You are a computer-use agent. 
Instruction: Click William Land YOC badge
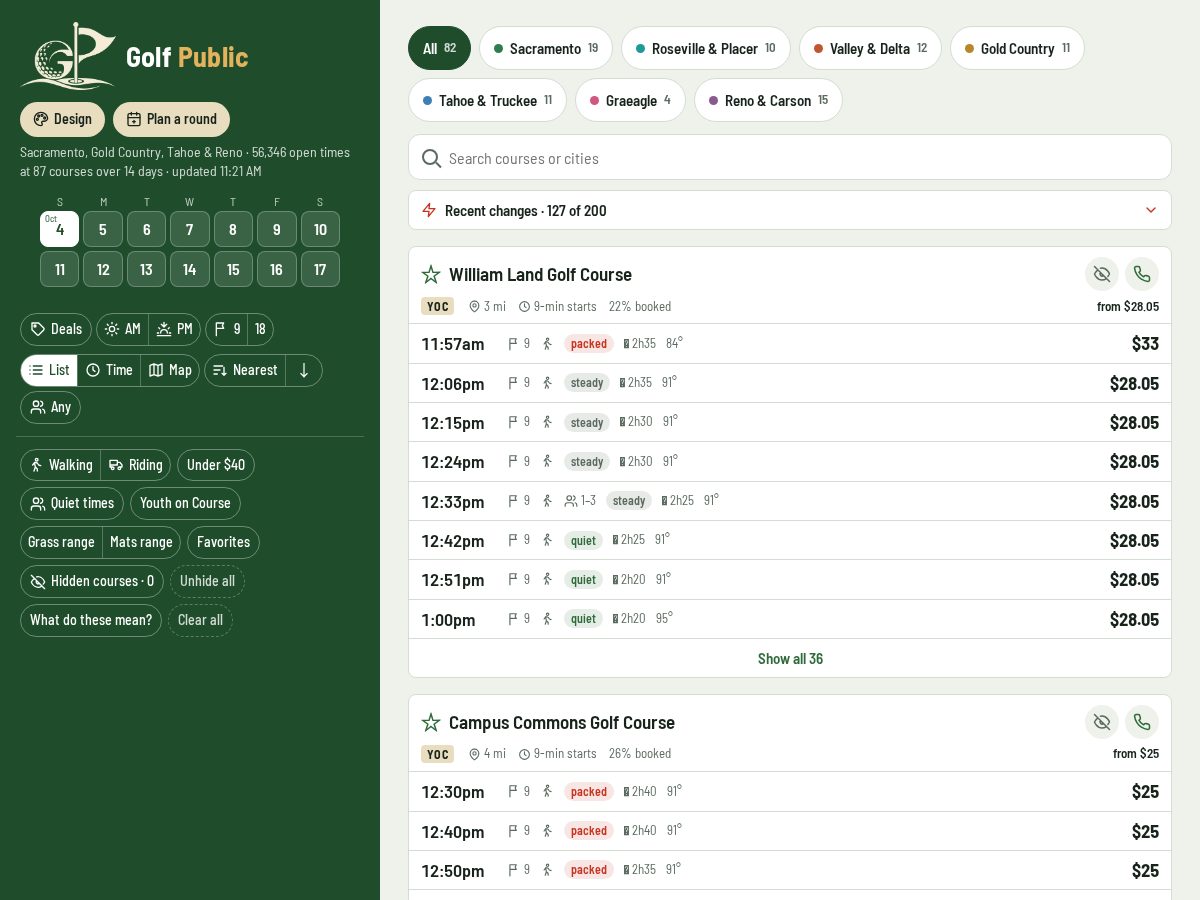point(437,306)
